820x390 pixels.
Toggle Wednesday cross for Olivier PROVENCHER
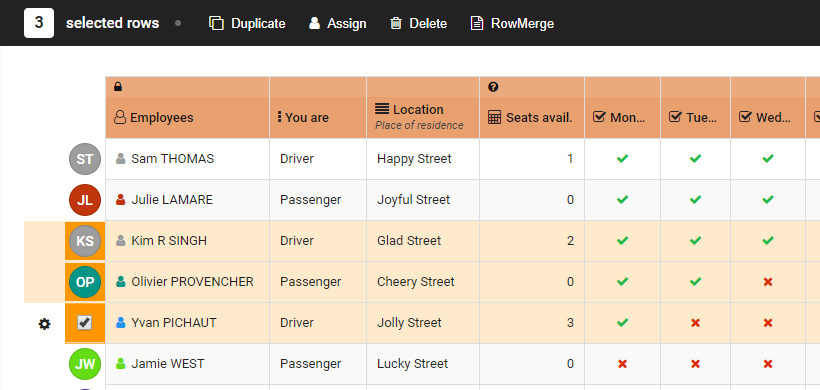click(768, 282)
